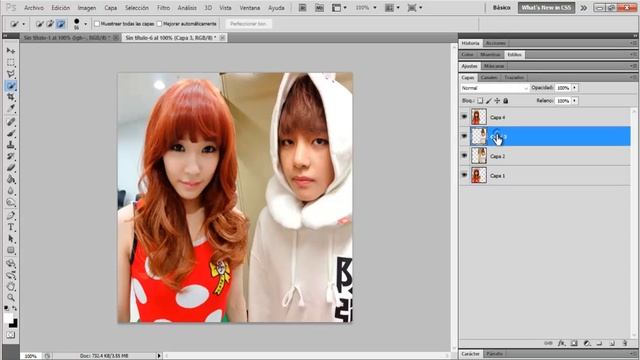Expand more workspaces chevron
The width and height of the screenshot is (640, 360).
[584, 8]
